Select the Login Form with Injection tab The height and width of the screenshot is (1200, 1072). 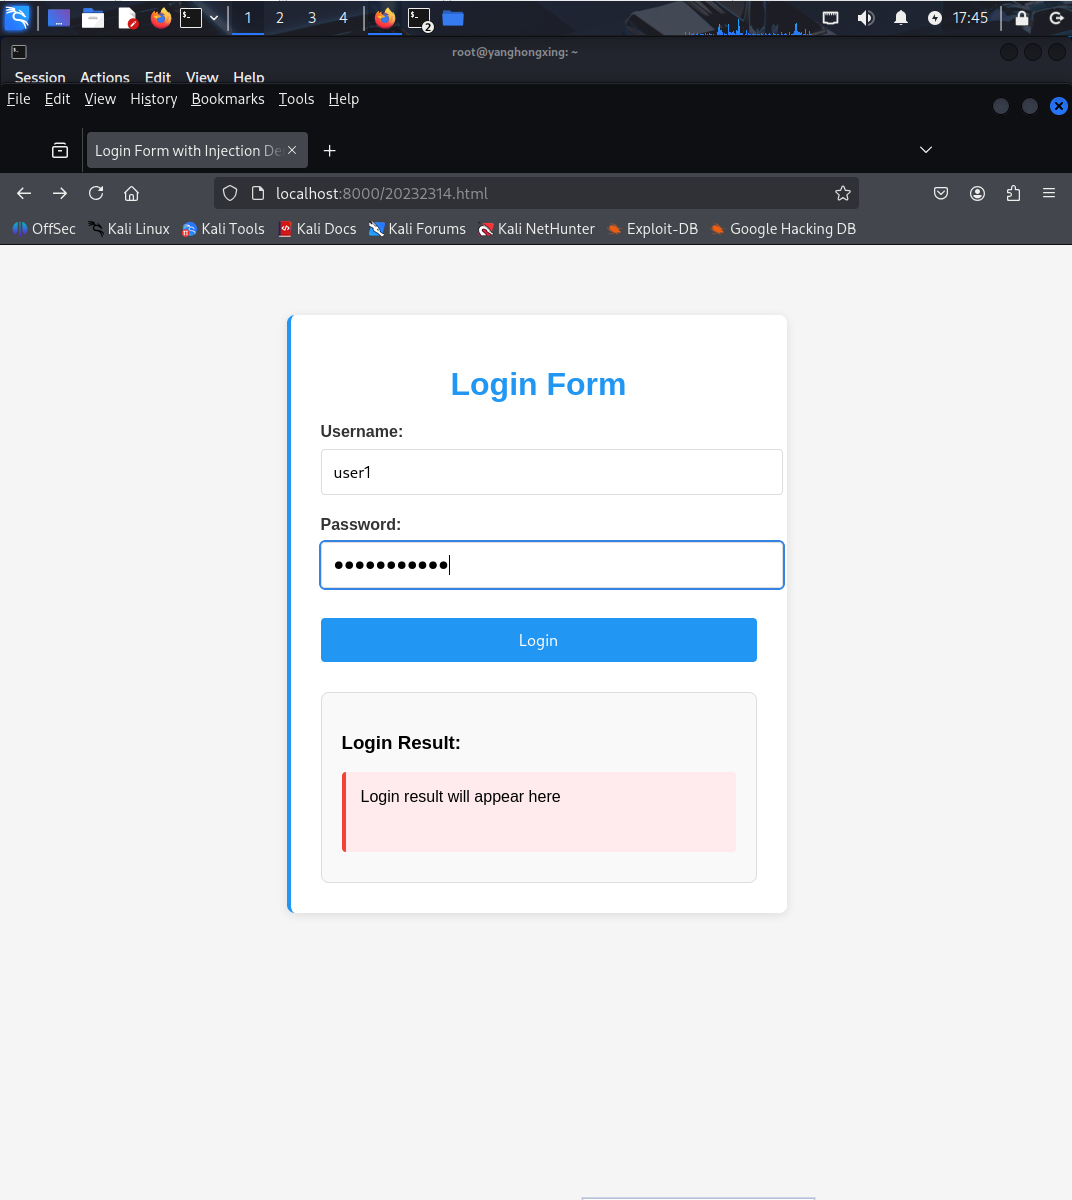[188, 150]
